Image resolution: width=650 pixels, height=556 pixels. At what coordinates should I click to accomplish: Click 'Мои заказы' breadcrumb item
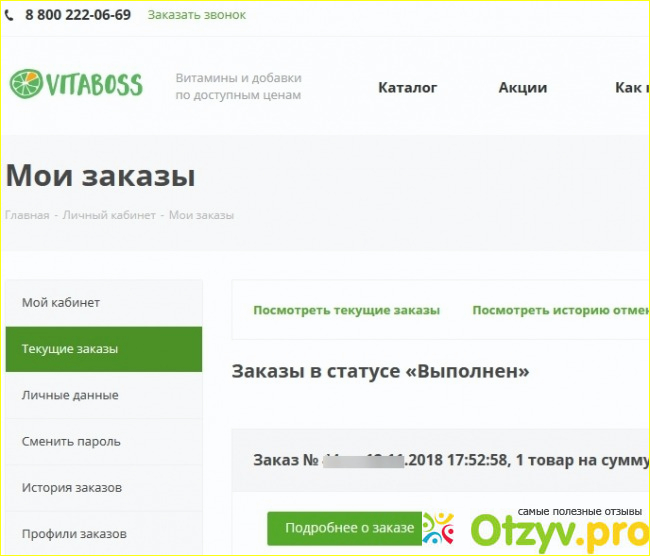pyautogui.click(x=201, y=215)
